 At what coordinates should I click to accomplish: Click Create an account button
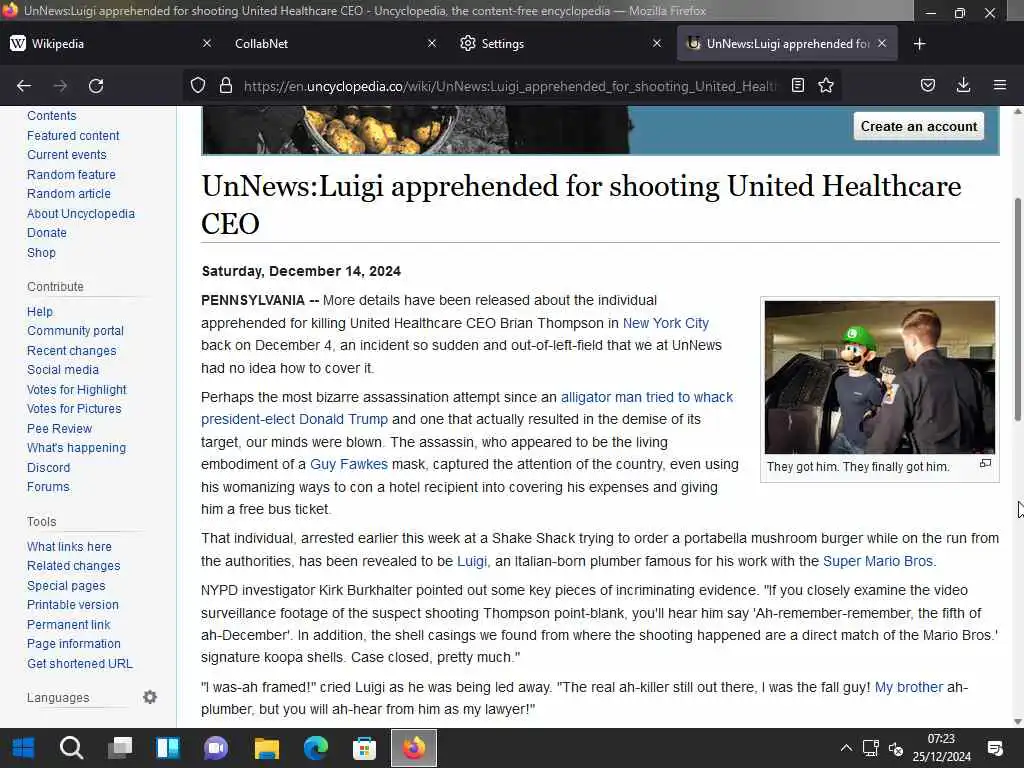pyautogui.click(x=918, y=127)
